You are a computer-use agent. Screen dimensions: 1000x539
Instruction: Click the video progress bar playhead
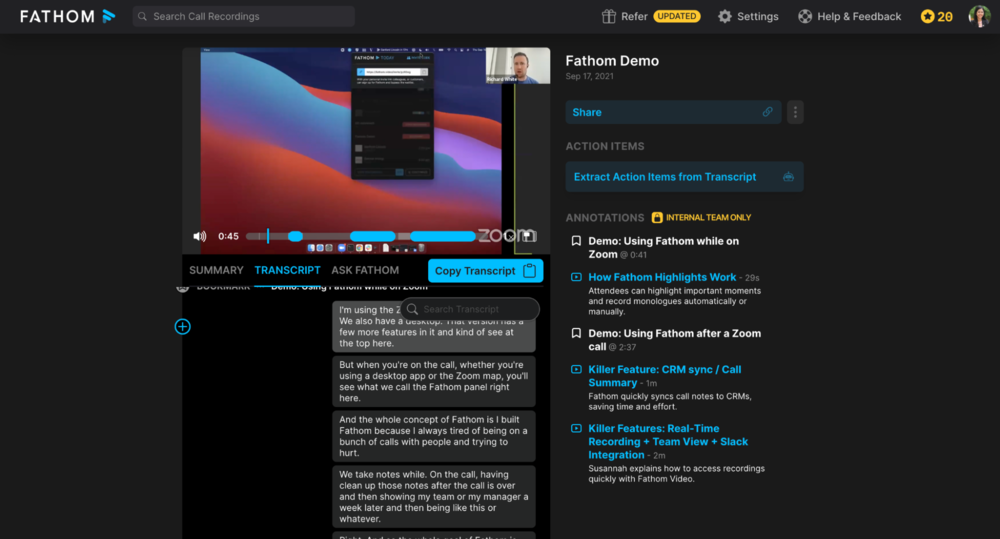(268, 236)
